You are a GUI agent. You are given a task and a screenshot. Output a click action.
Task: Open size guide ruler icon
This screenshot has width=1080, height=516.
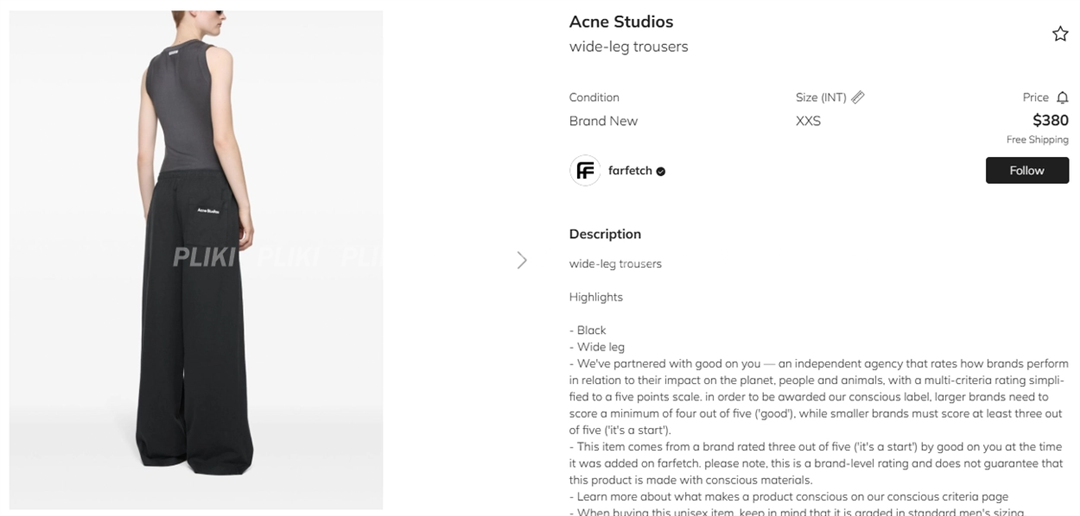[x=858, y=97]
